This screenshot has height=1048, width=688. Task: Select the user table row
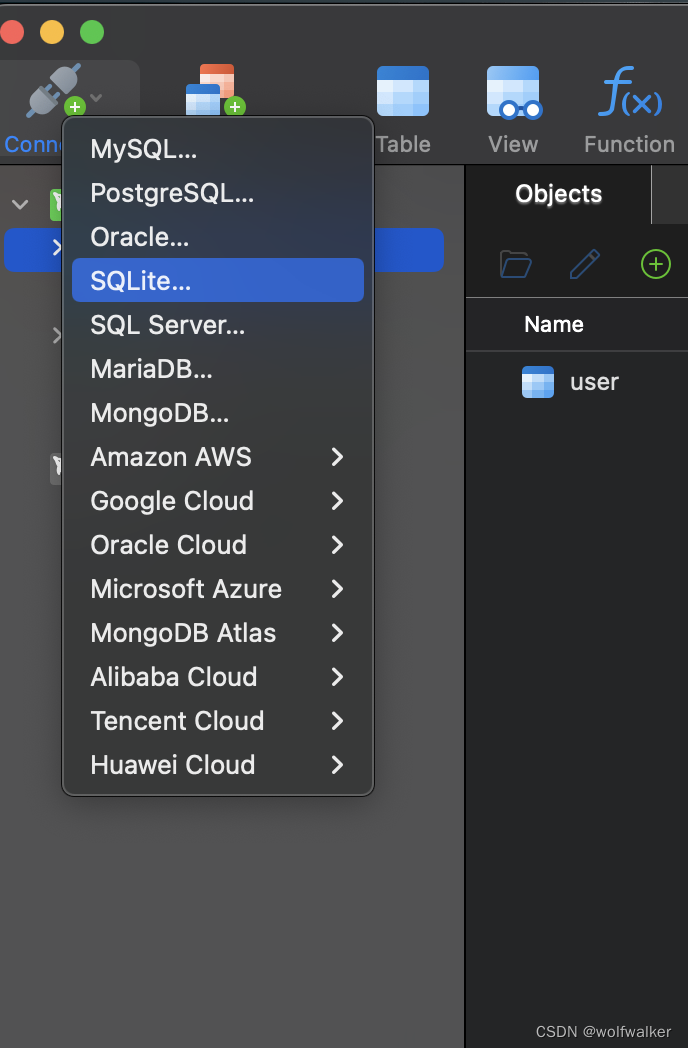click(577, 382)
